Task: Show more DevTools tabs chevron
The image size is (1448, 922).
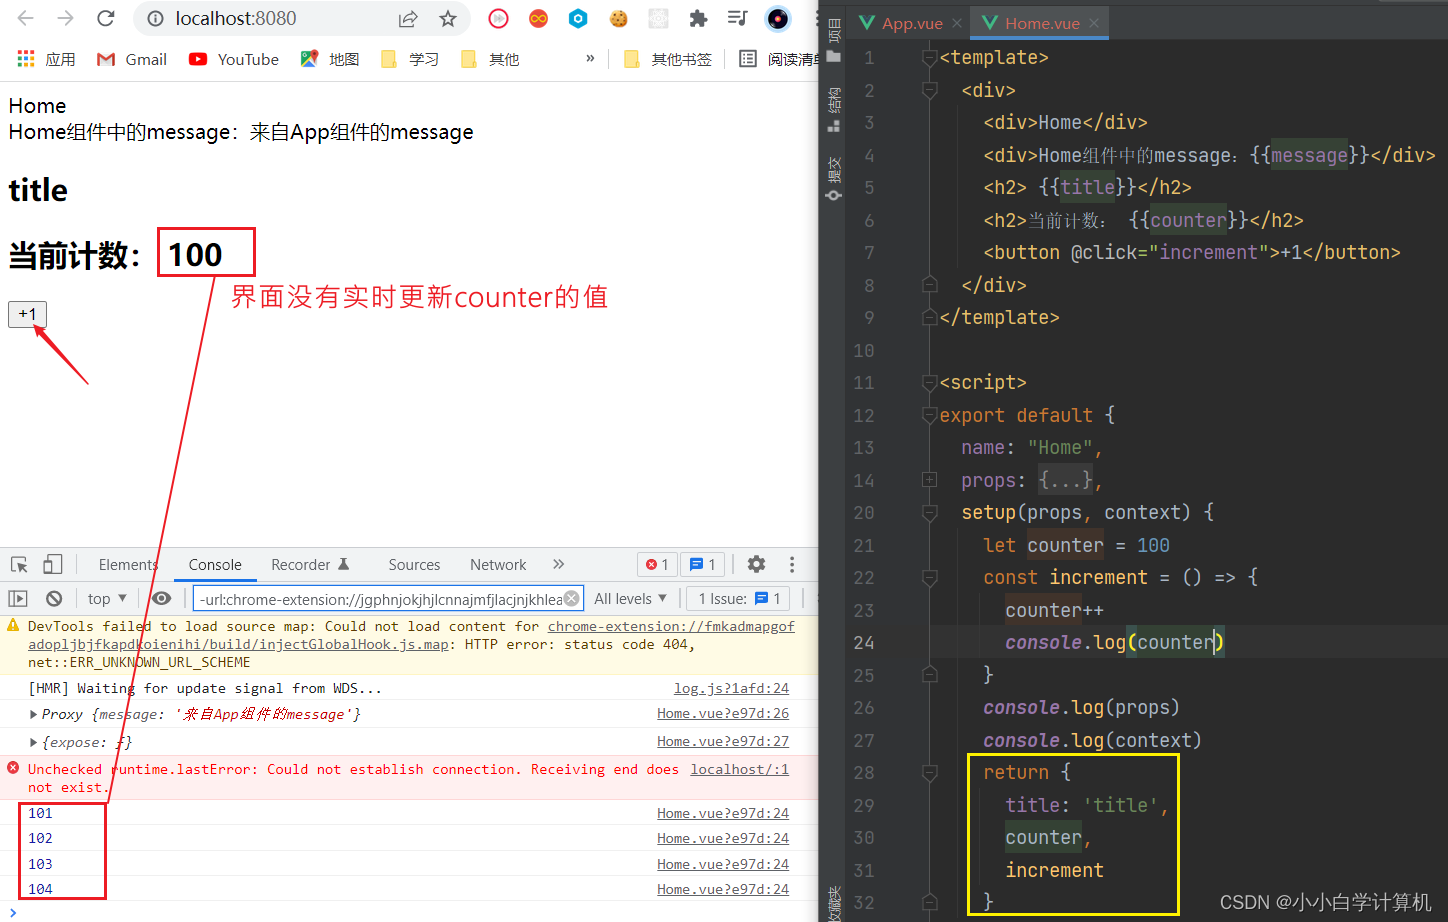Action: 559,564
